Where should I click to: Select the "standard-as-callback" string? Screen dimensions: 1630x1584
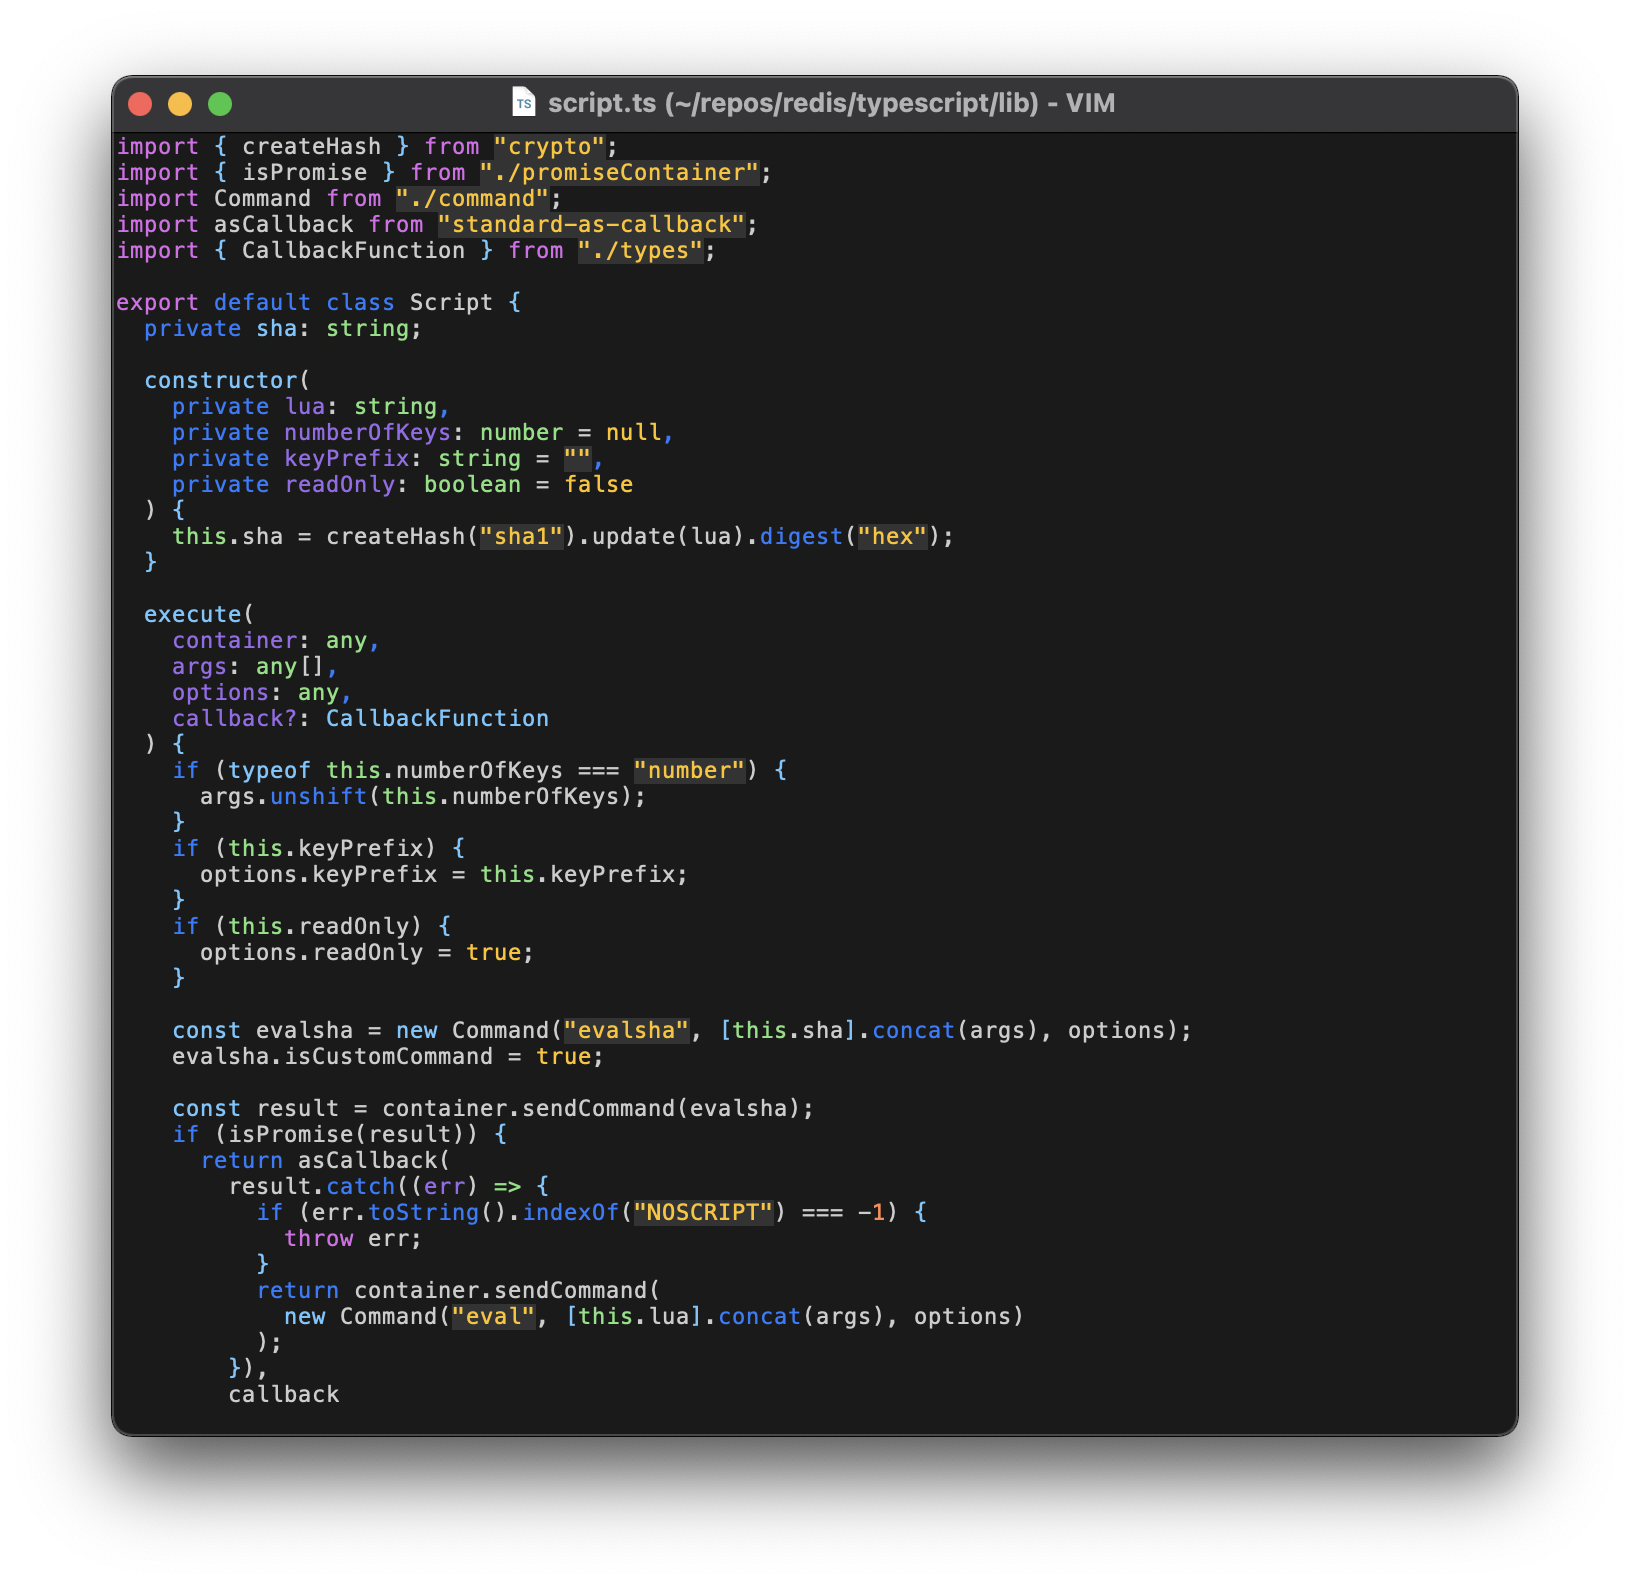click(x=591, y=225)
